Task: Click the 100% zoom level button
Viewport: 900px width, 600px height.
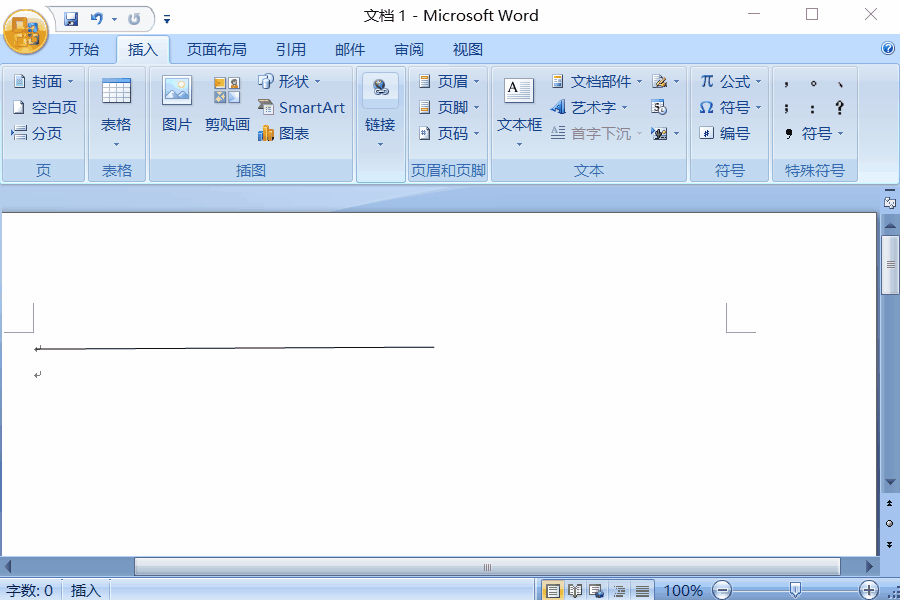Action: pyautogui.click(x=683, y=591)
